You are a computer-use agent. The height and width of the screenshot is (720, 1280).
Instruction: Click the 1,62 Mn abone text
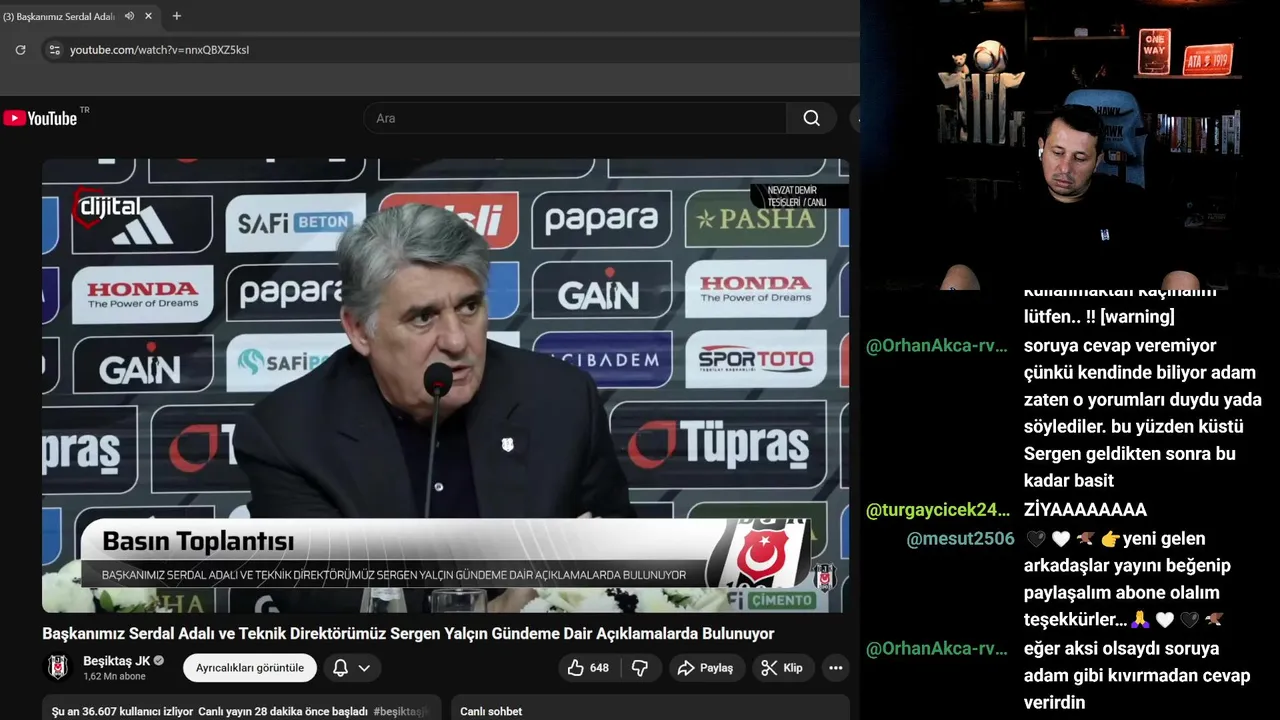pyautogui.click(x=114, y=677)
